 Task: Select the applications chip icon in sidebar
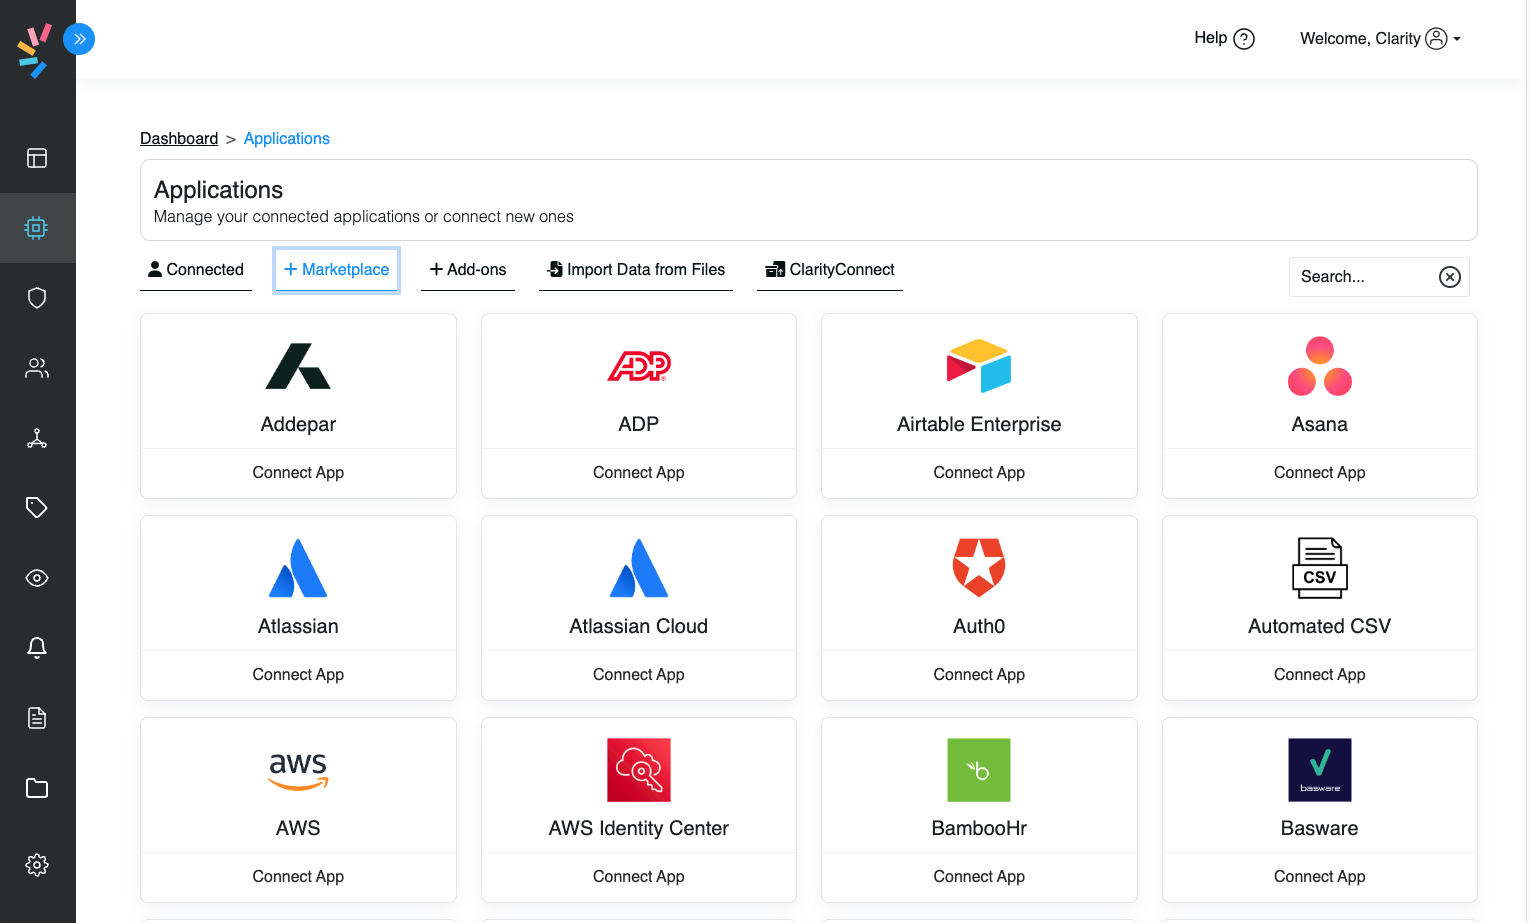pos(37,228)
